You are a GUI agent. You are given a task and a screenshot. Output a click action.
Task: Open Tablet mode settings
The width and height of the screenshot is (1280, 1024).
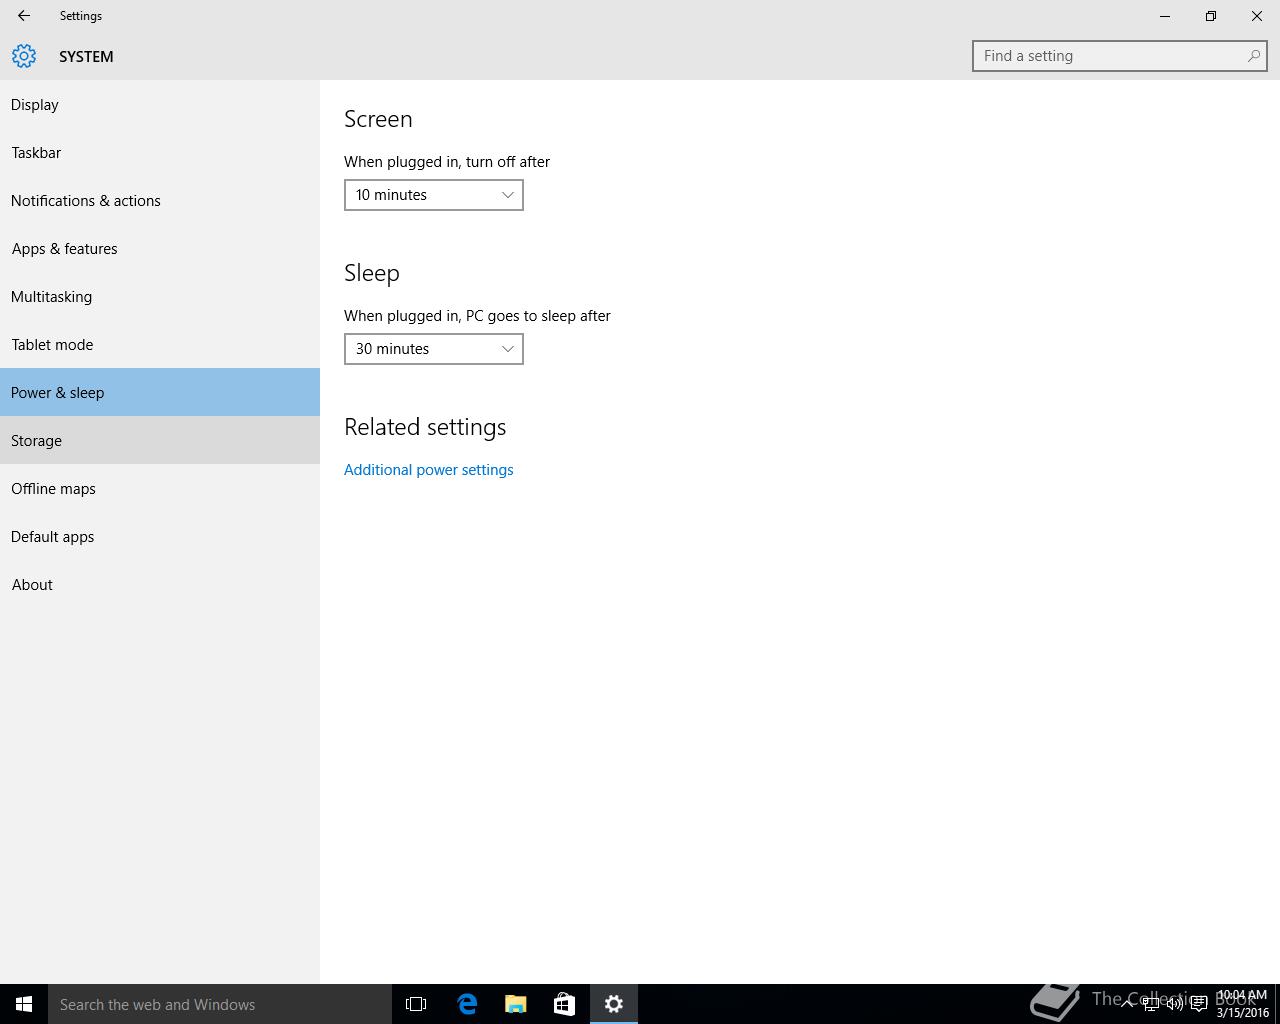coord(160,344)
